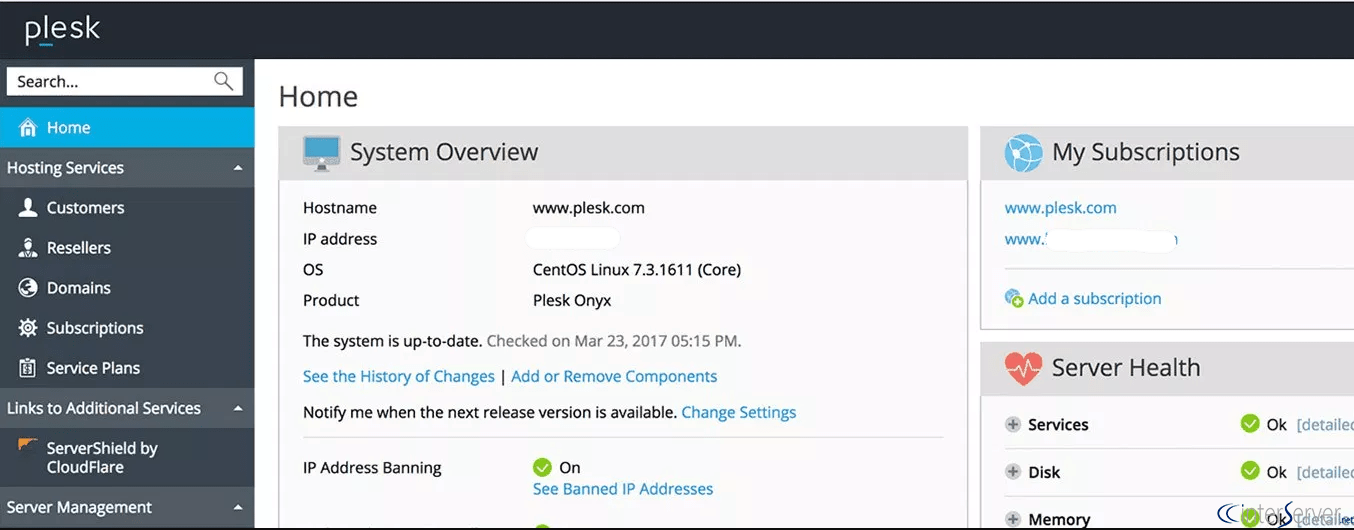Click the Service Plans clipboard icon
The image size is (1354, 530).
click(28, 368)
